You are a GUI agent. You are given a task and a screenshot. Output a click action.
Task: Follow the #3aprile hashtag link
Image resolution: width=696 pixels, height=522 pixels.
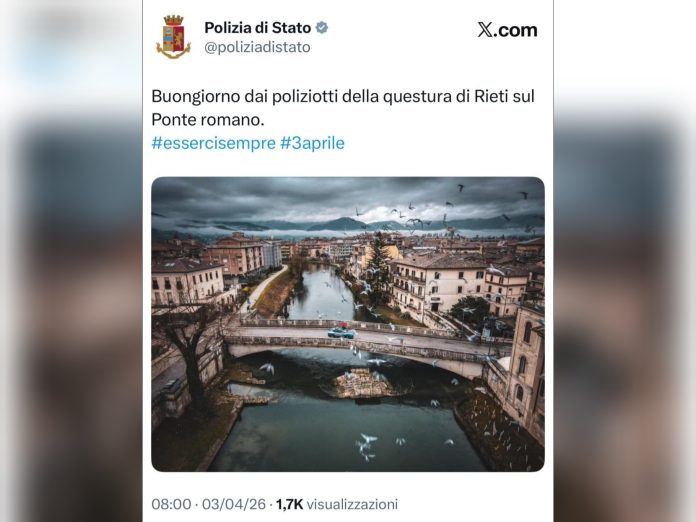312,143
